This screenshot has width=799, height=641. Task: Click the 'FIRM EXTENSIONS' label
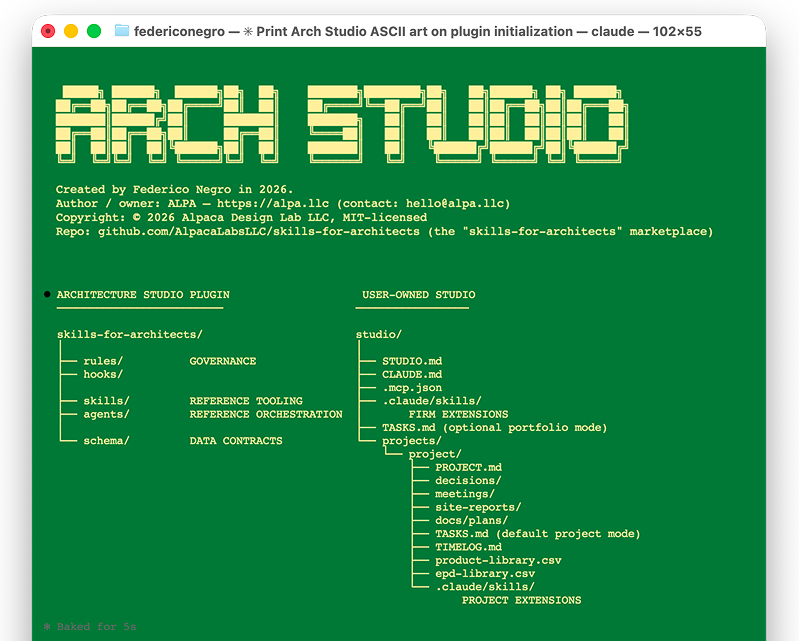(x=458, y=414)
